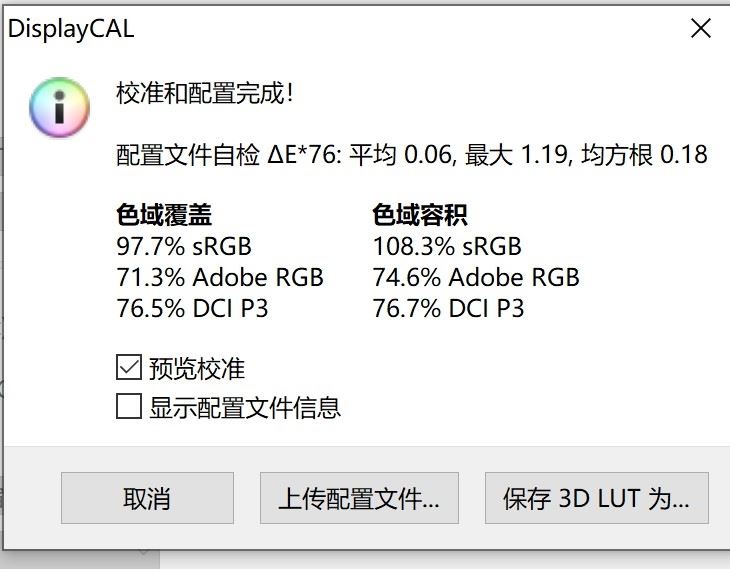Click the 显示配置文件信息 label text
730x569 pixels.
click(245, 407)
